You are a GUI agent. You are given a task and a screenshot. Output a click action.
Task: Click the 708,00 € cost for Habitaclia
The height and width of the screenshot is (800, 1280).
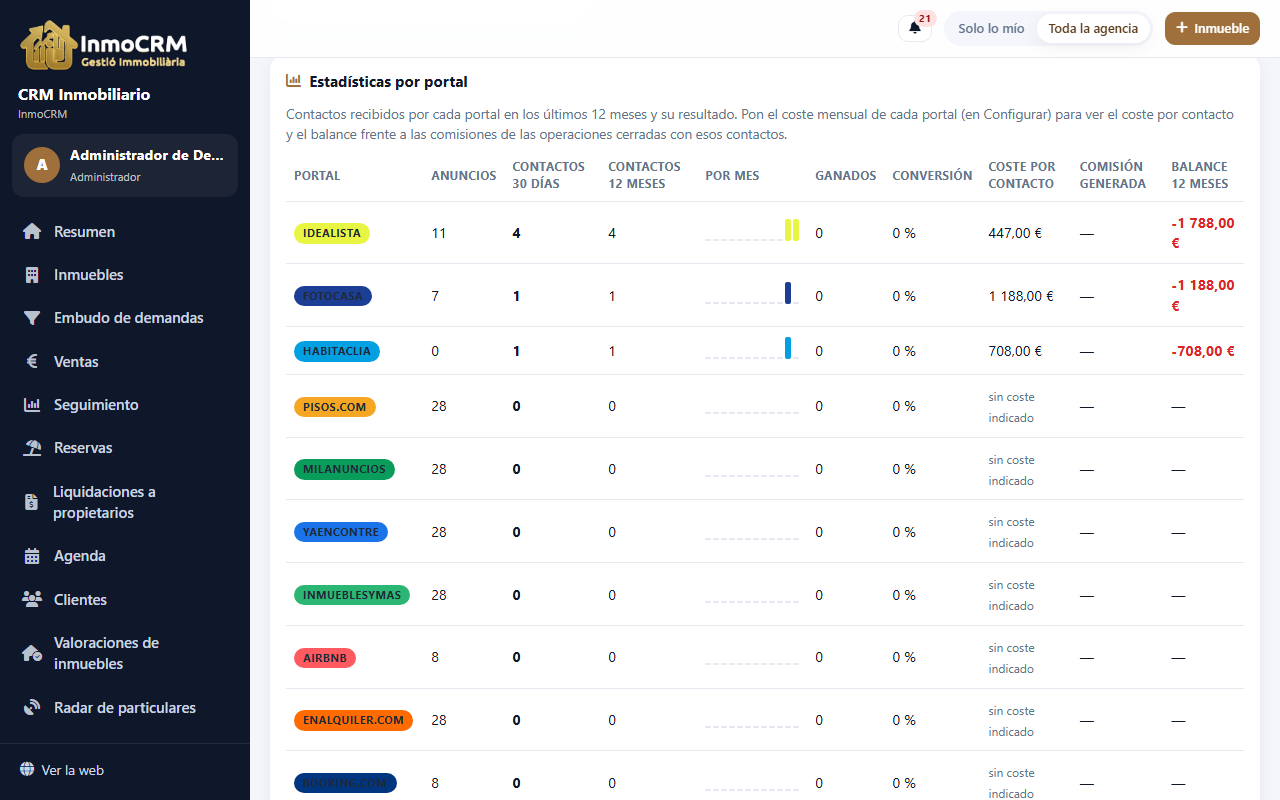coord(1015,351)
